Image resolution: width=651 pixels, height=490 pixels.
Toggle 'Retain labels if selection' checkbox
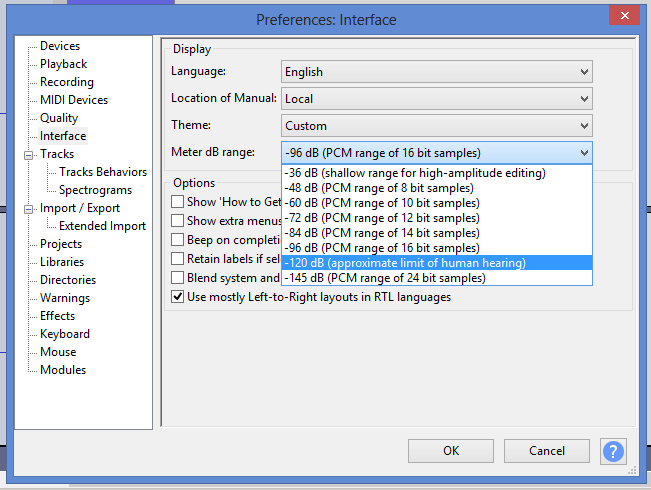tap(178, 259)
